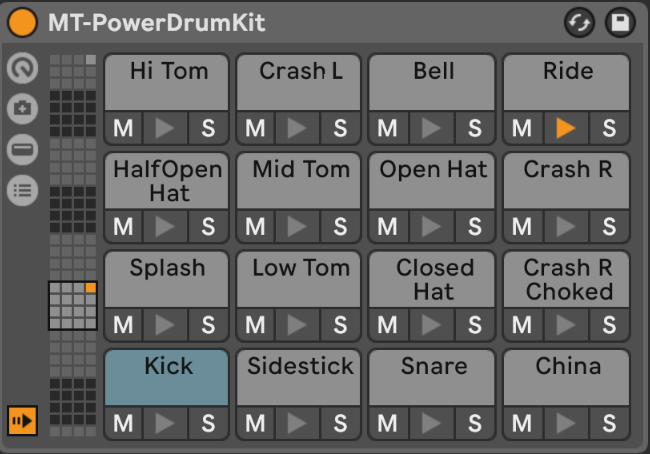The image size is (650, 454).
Task: Toggle the MT-PowerDrumKit device activator
Action: (21, 22)
